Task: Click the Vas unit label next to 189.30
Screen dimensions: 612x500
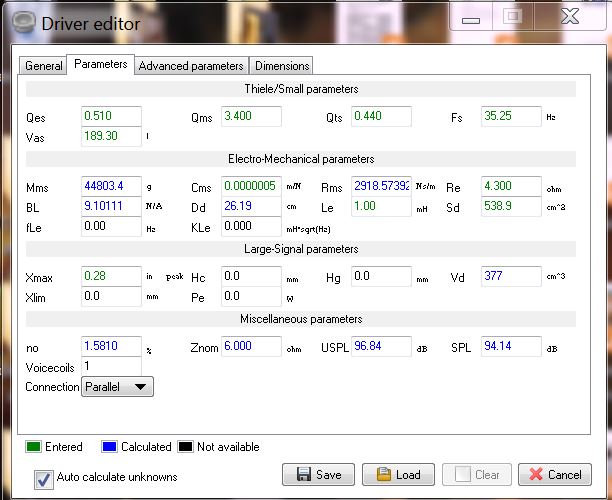Action: tap(148, 136)
